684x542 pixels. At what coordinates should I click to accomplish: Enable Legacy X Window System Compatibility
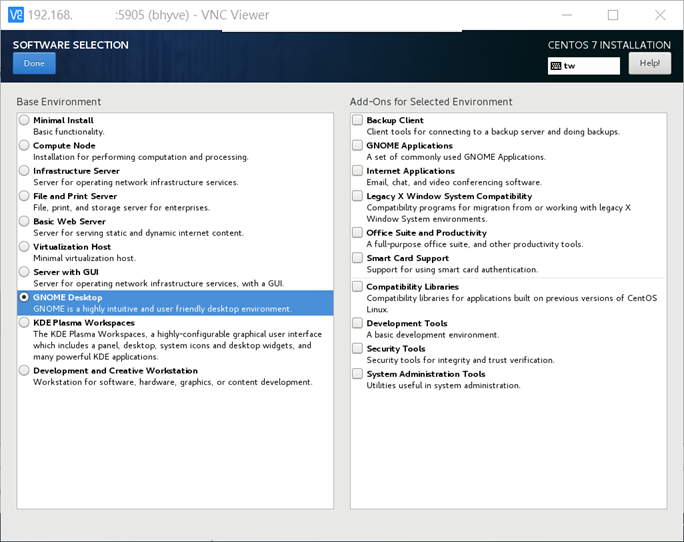[x=357, y=196]
